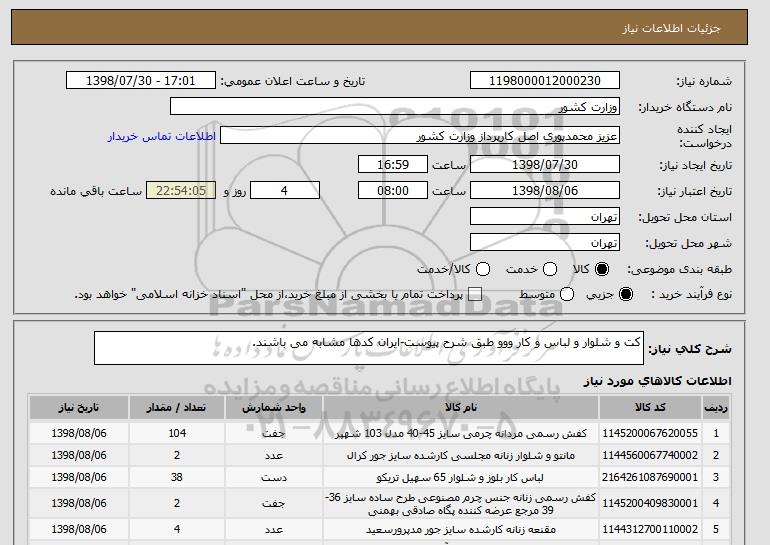The width and height of the screenshot is (770, 545).
Task: Click the تعداد / مقدار column header
Action: point(177,408)
